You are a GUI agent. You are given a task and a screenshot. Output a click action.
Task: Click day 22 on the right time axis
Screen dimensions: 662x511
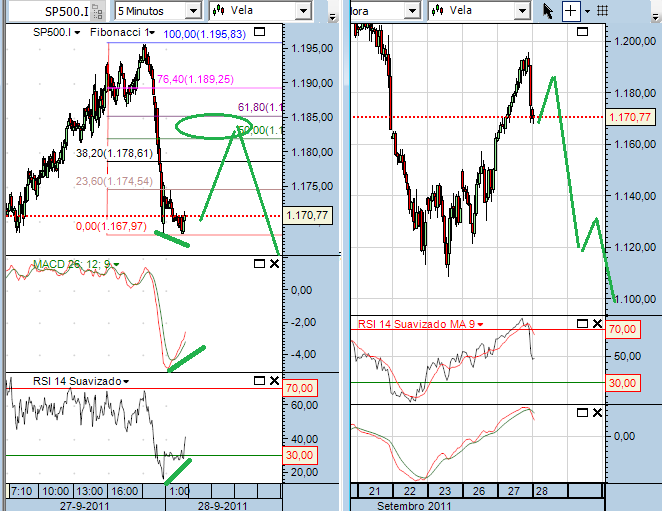pos(410,491)
